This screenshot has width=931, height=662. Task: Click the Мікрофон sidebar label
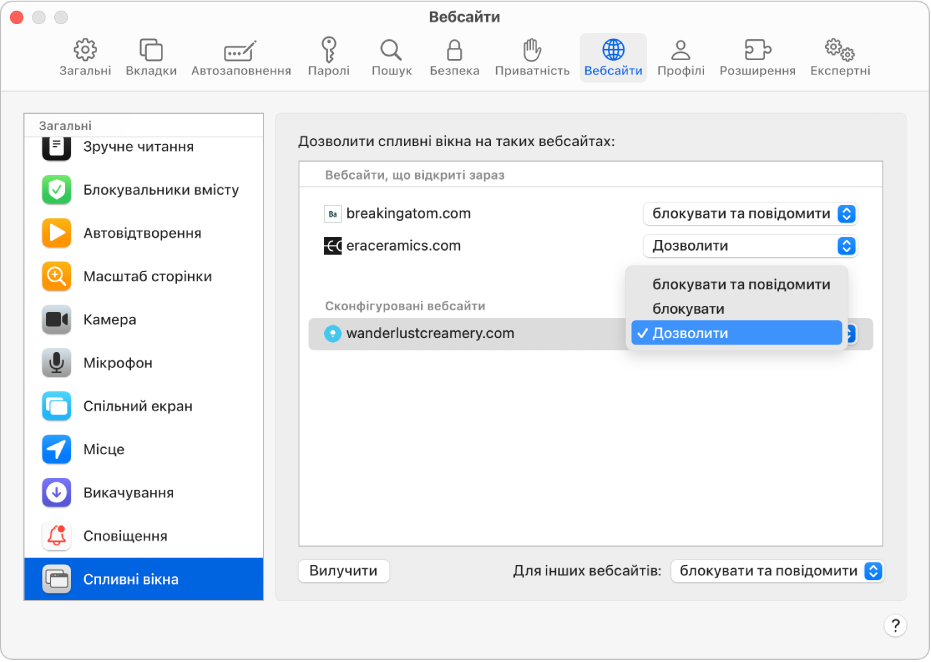pyautogui.click(x=118, y=363)
